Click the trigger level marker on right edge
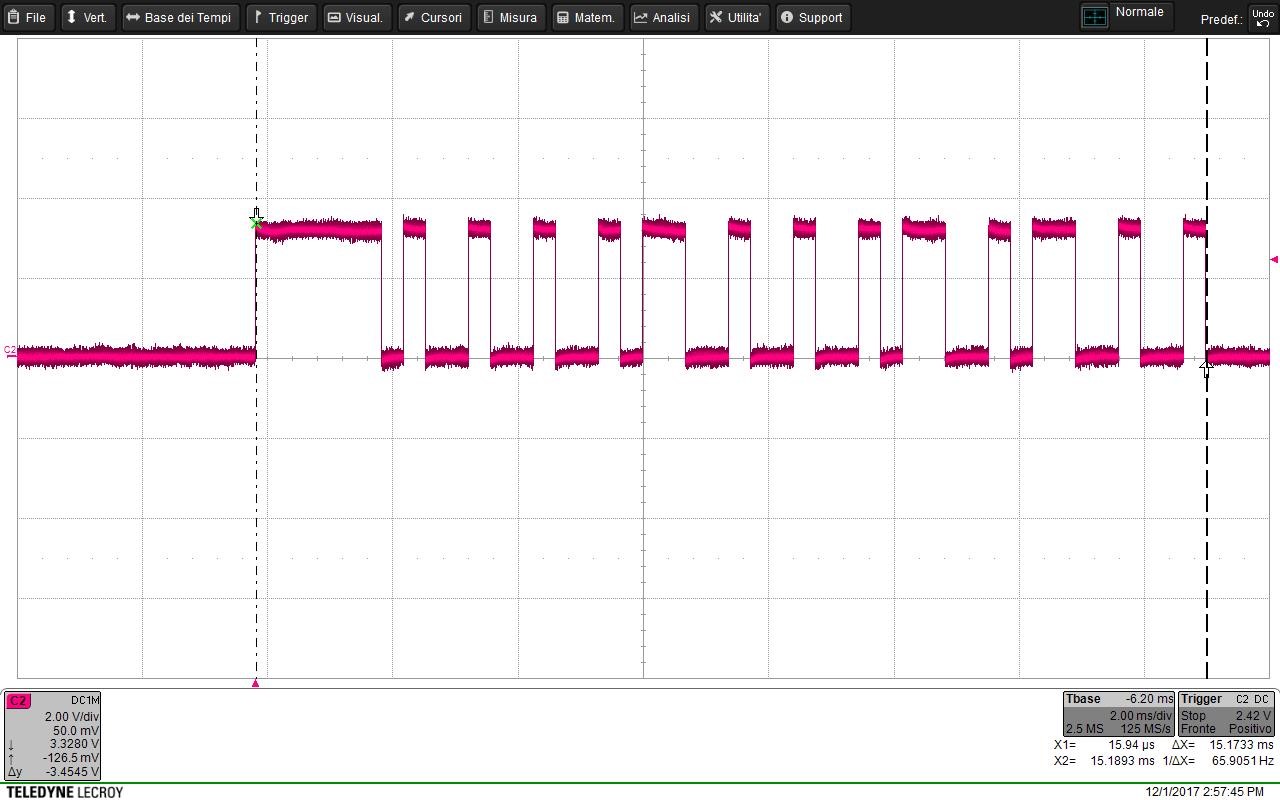This screenshot has width=1280, height=800. click(x=1273, y=260)
